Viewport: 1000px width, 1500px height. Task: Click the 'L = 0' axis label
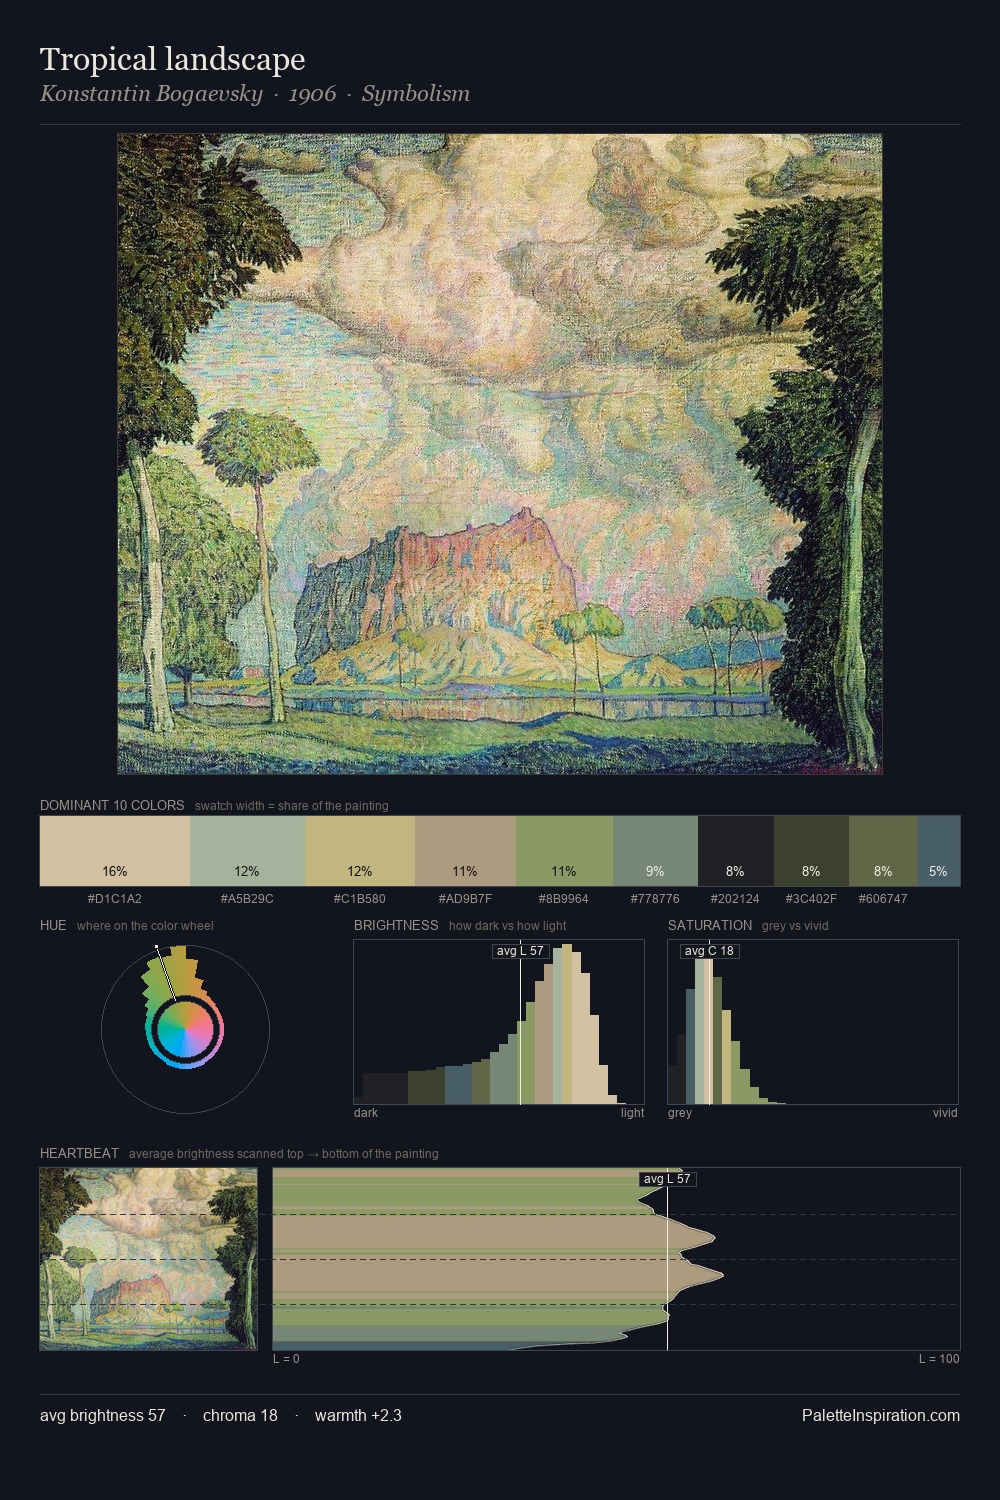coord(286,1359)
